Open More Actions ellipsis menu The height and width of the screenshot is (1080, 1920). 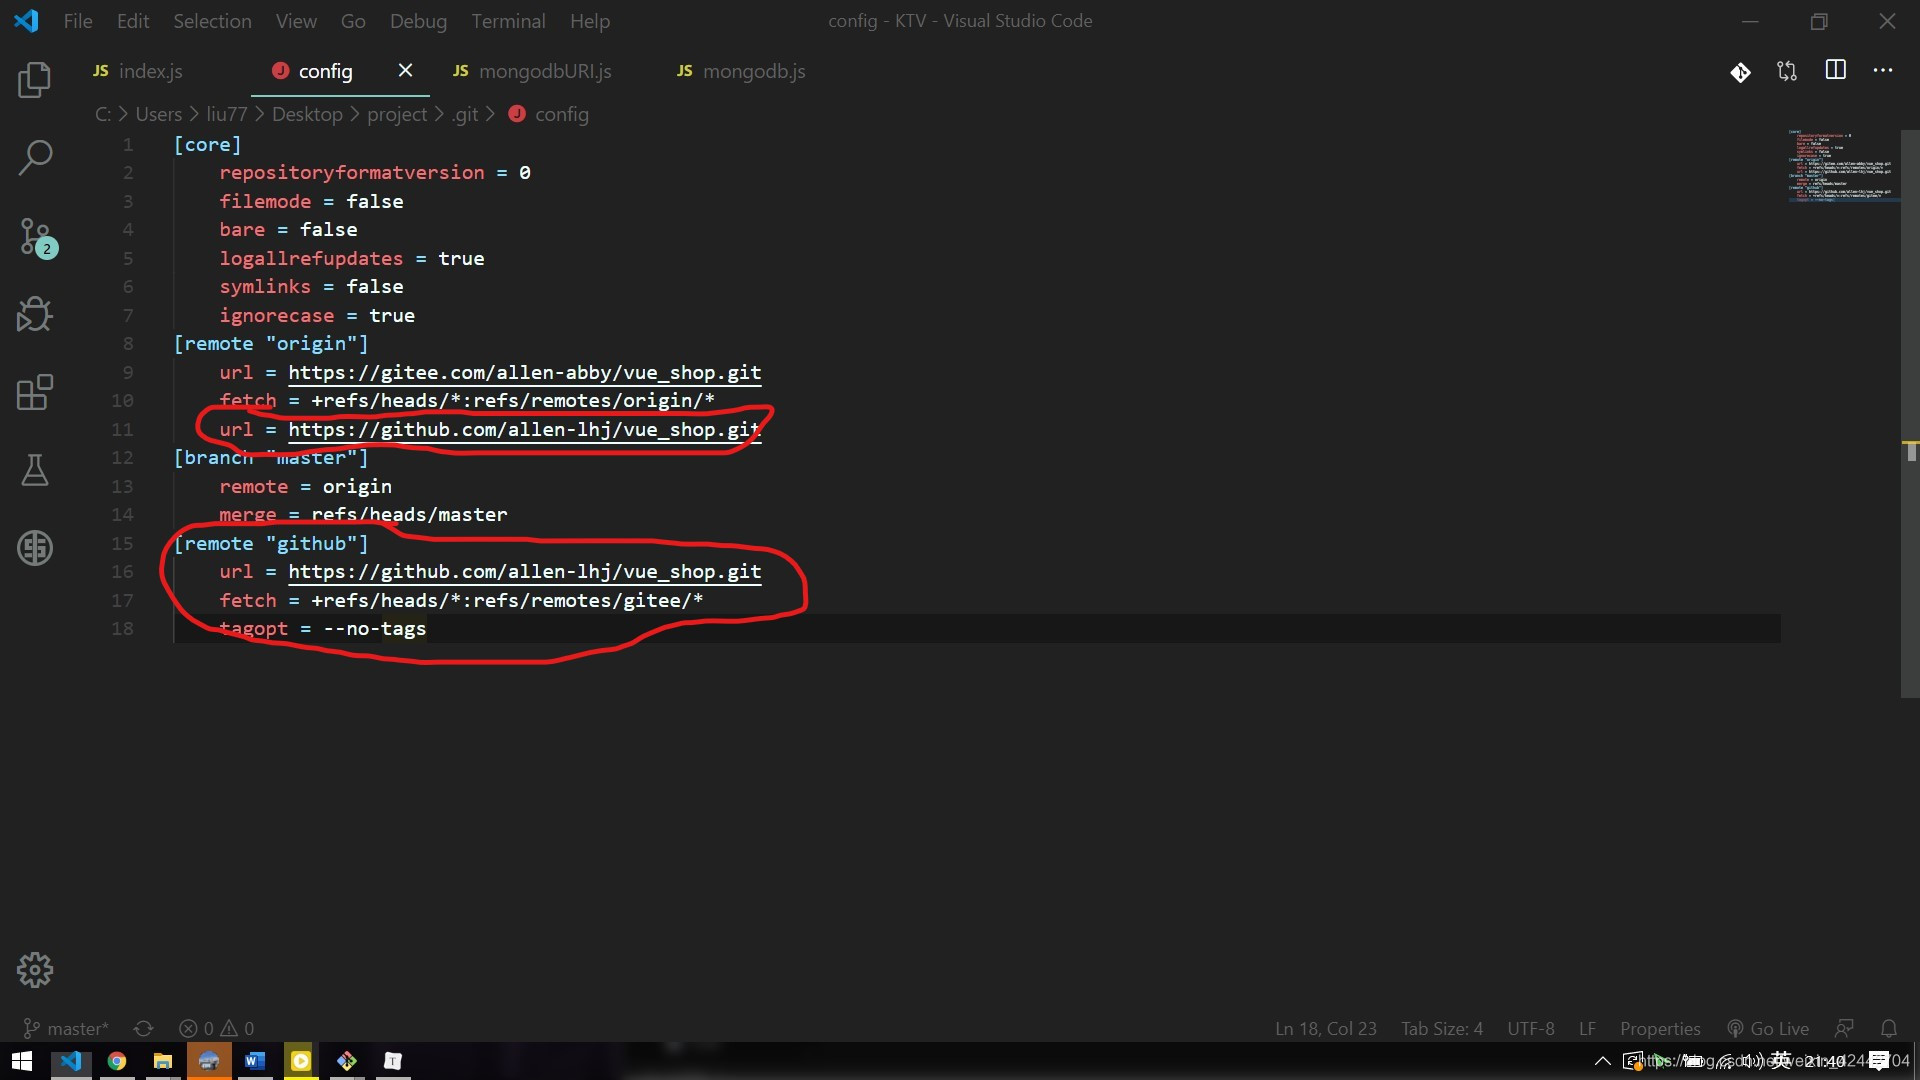tap(1883, 70)
